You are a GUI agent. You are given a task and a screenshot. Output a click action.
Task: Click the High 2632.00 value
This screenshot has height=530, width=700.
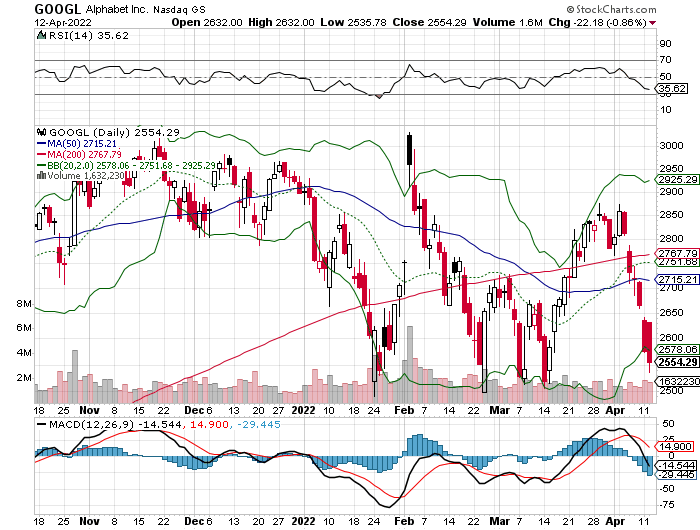[x=281, y=22]
